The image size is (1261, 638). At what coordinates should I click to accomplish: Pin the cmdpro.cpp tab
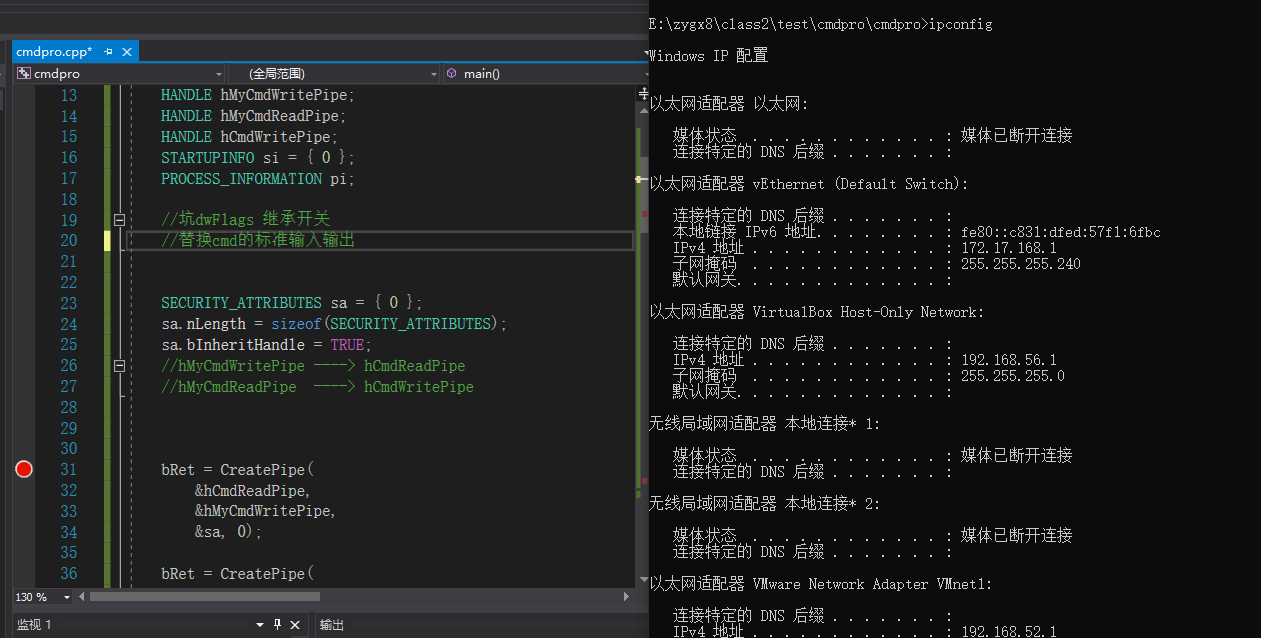click(x=109, y=52)
